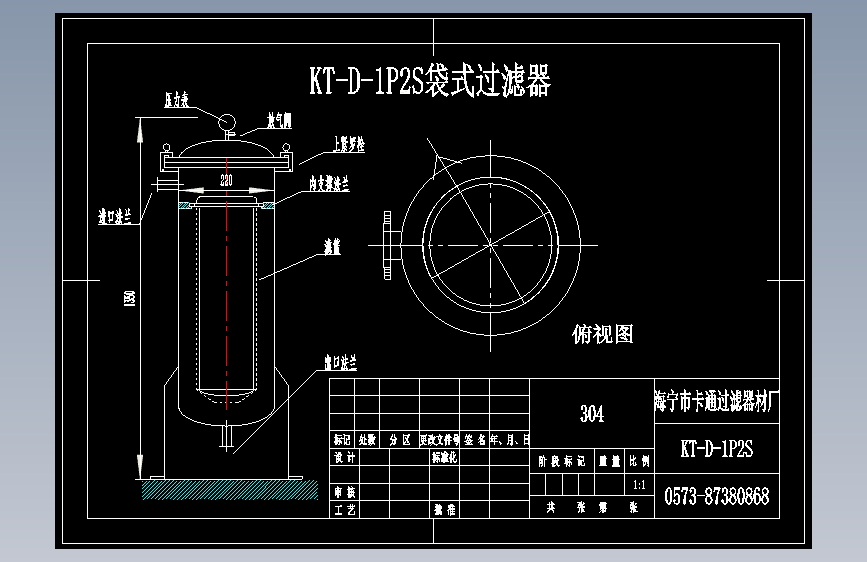Image resolution: width=867 pixels, height=562 pixels.
Task: Click the '分 区' header cell
Action: click(x=399, y=440)
